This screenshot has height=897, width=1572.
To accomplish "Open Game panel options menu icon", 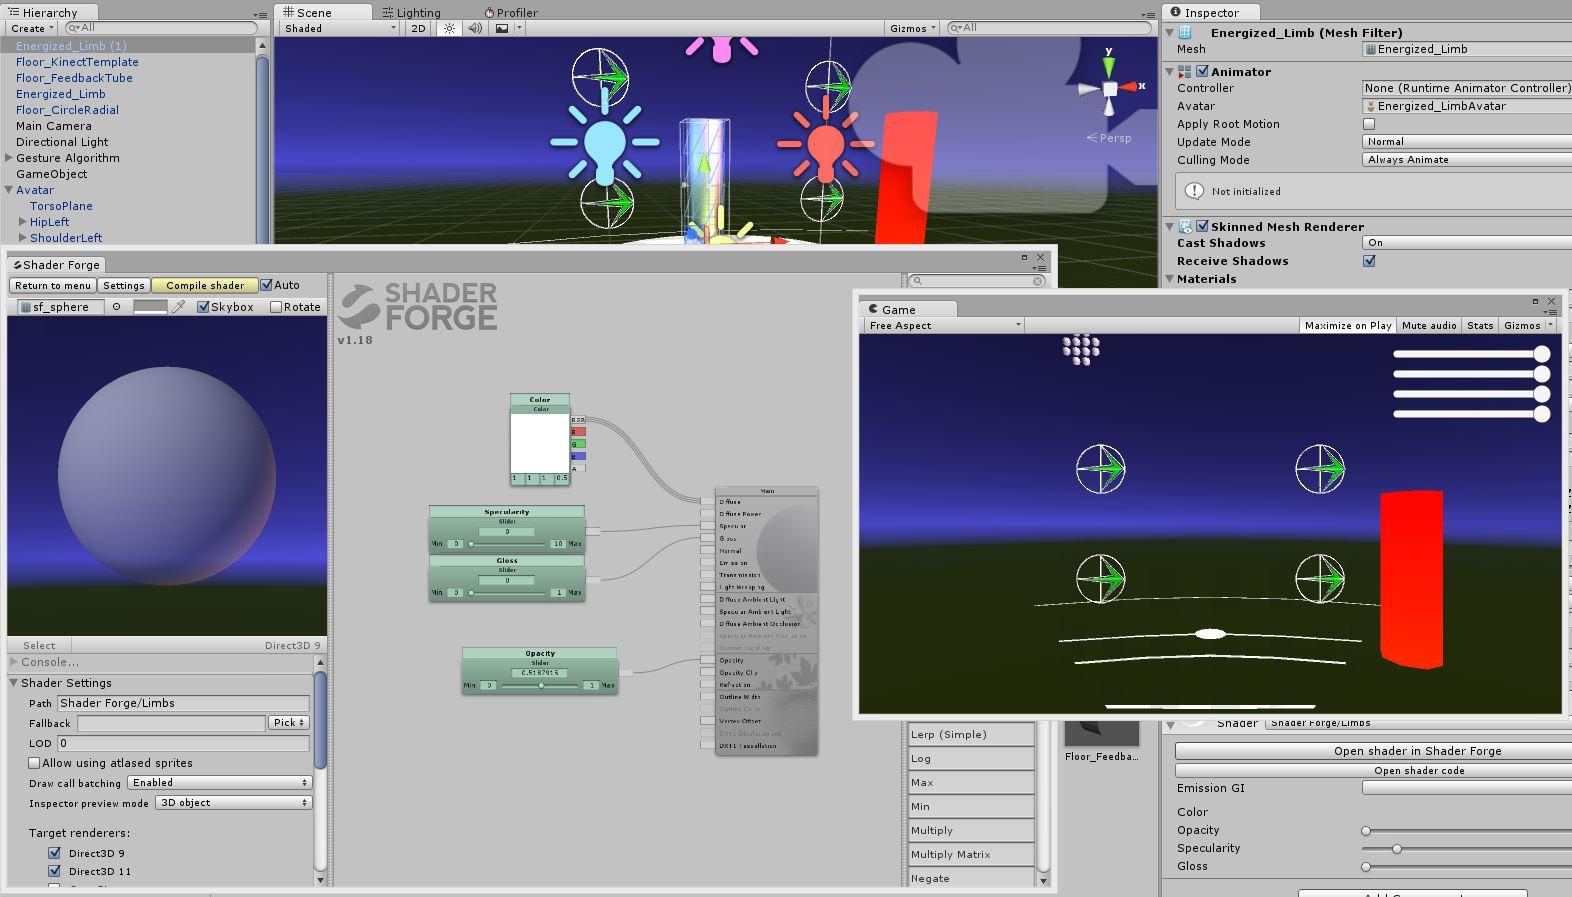I will [x=1551, y=312].
